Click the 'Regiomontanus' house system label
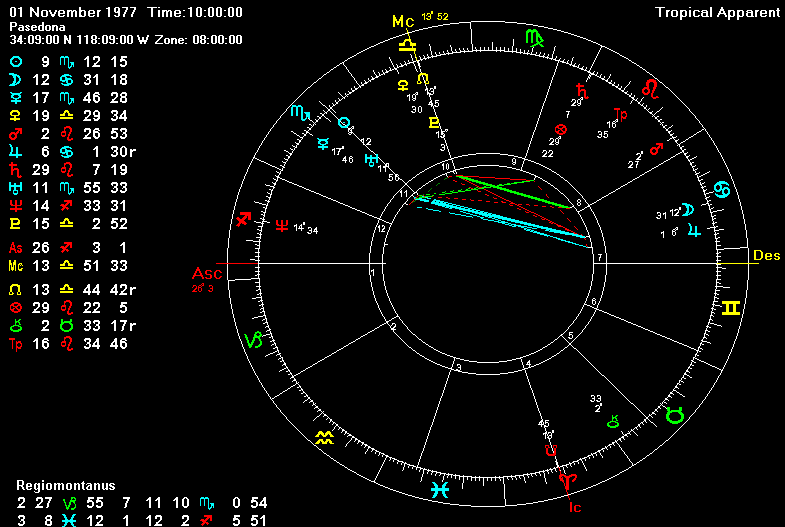 point(66,485)
